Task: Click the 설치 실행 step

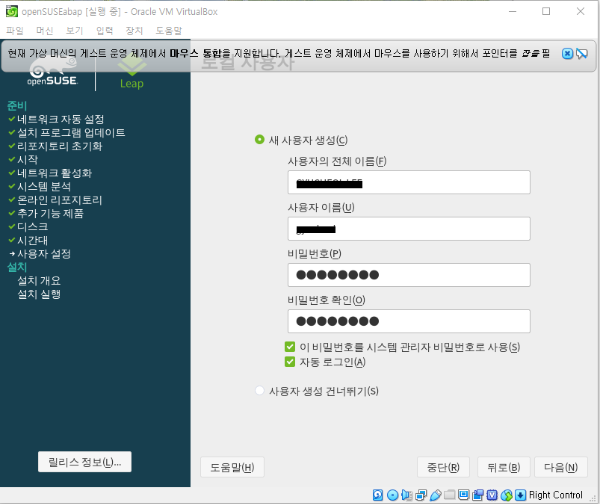Action: pos(39,294)
